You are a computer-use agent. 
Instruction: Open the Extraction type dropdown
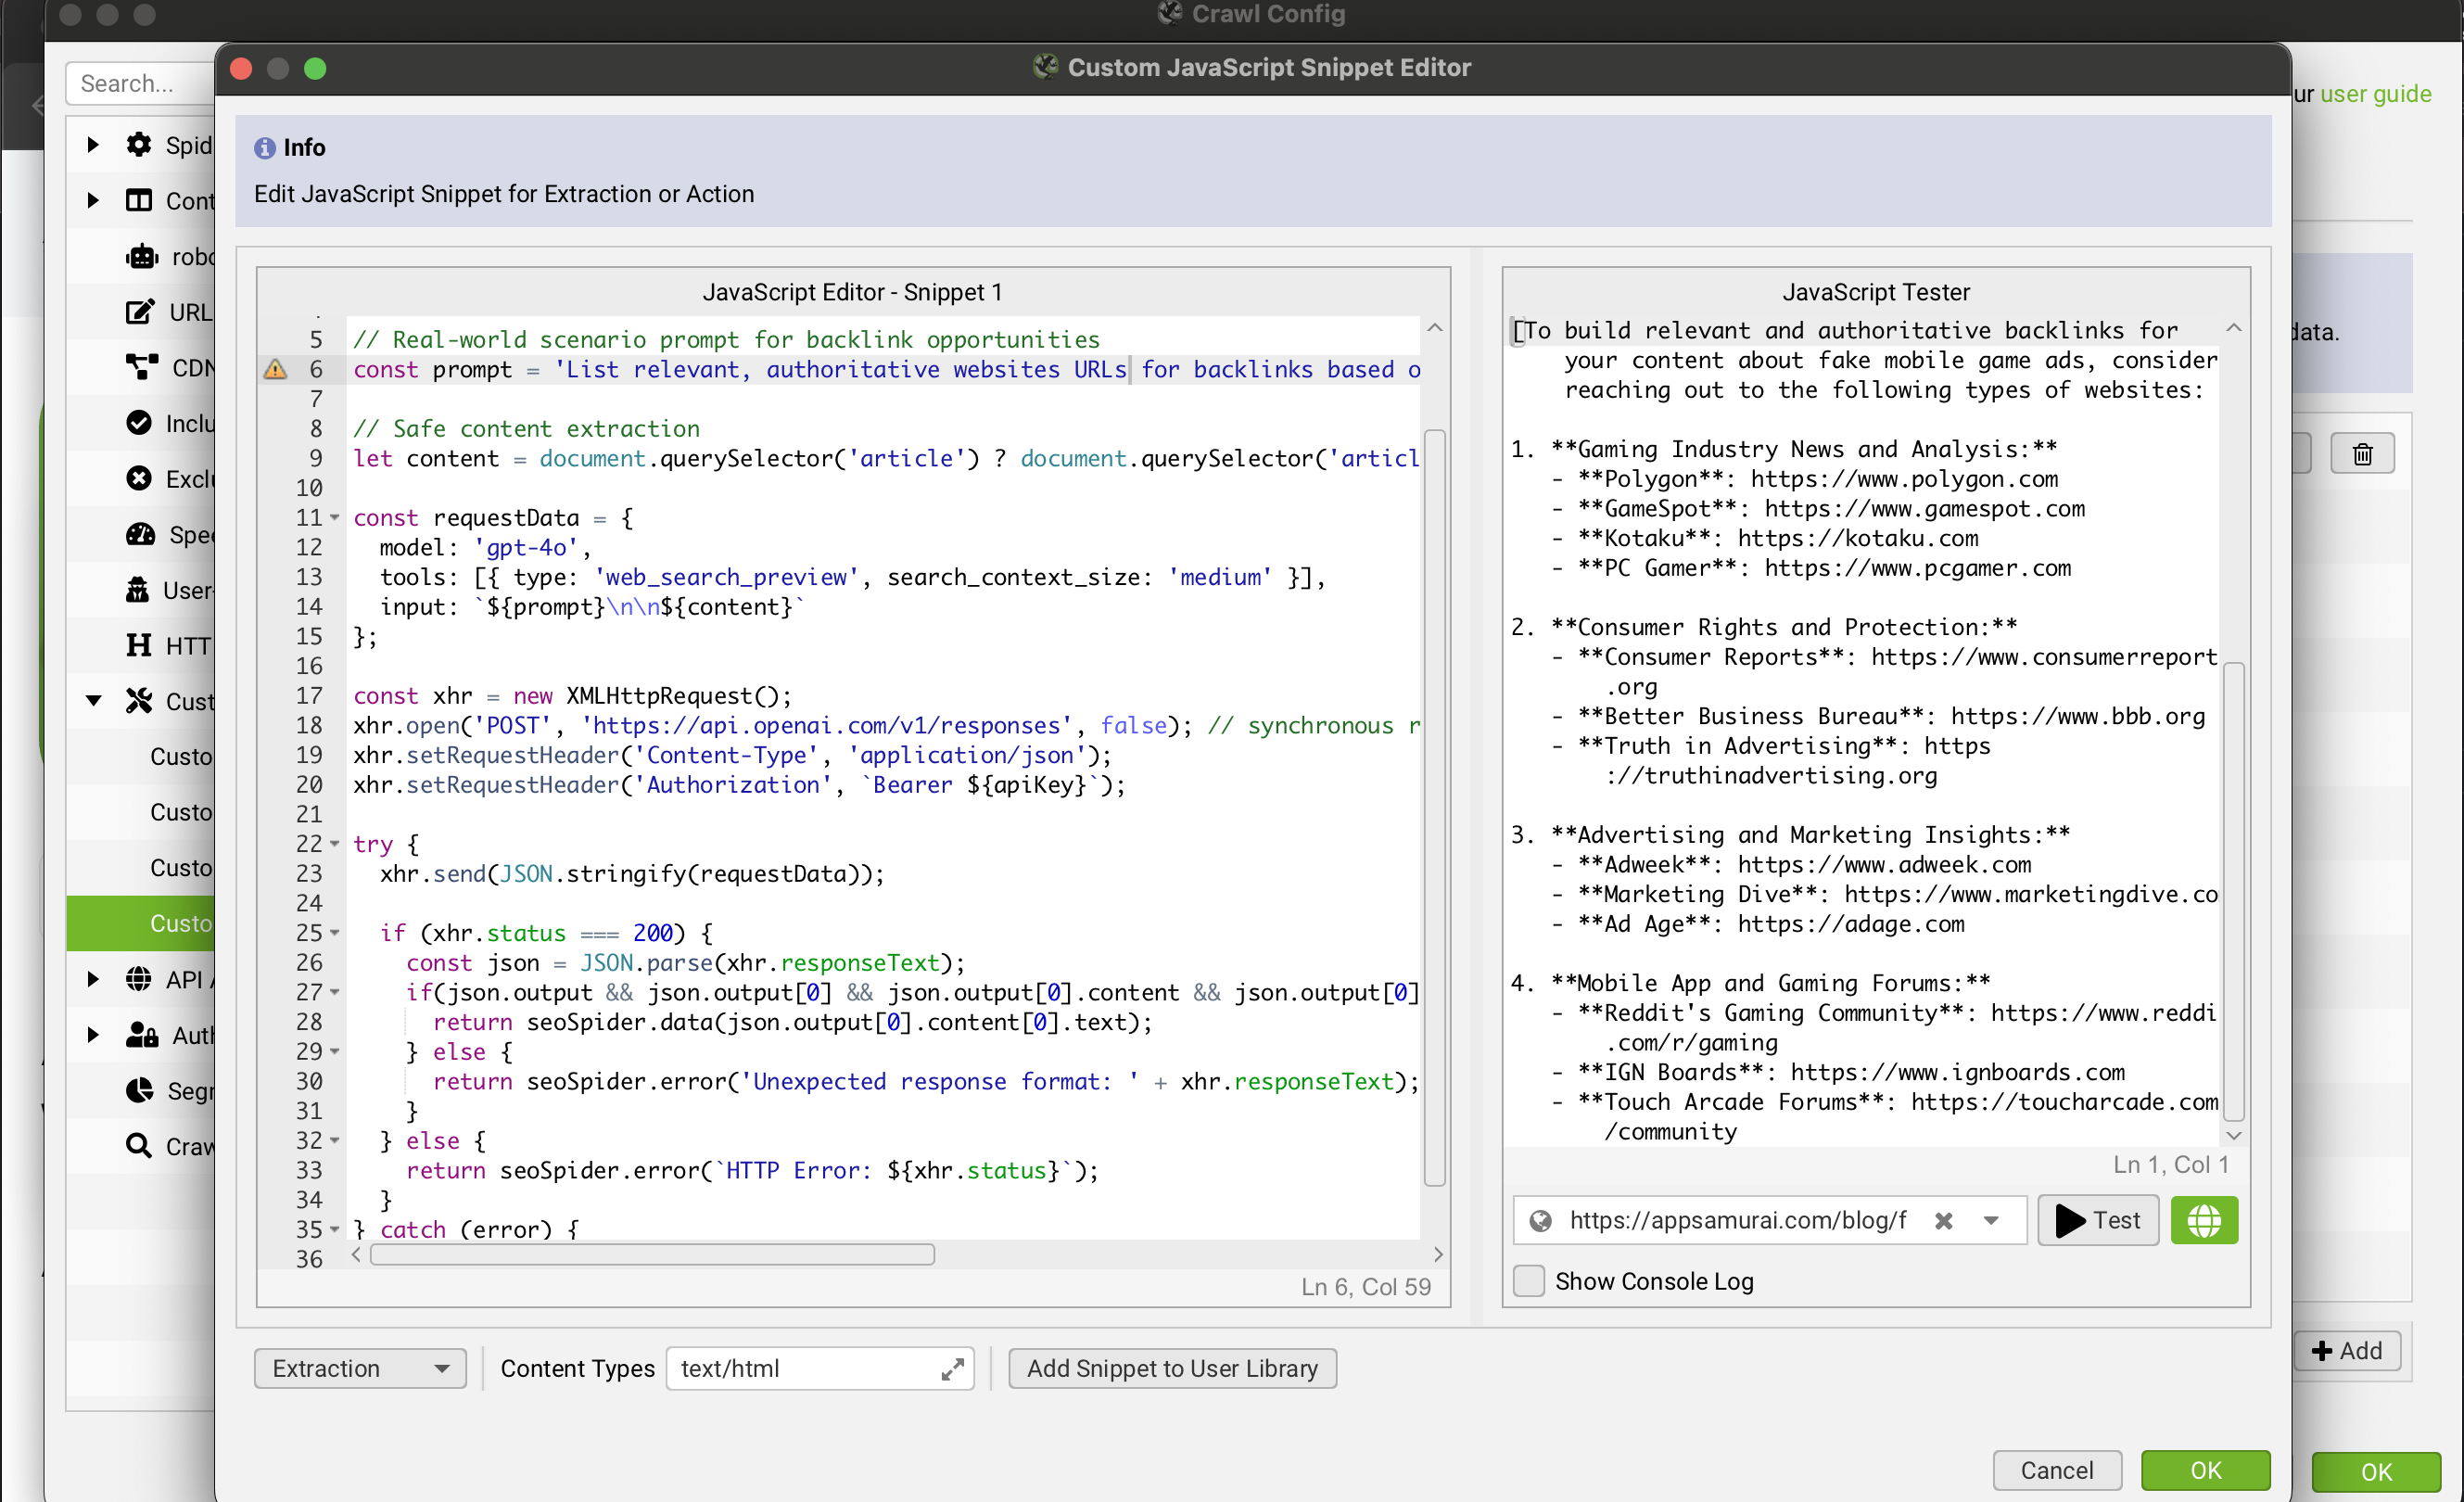coord(359,1368)
